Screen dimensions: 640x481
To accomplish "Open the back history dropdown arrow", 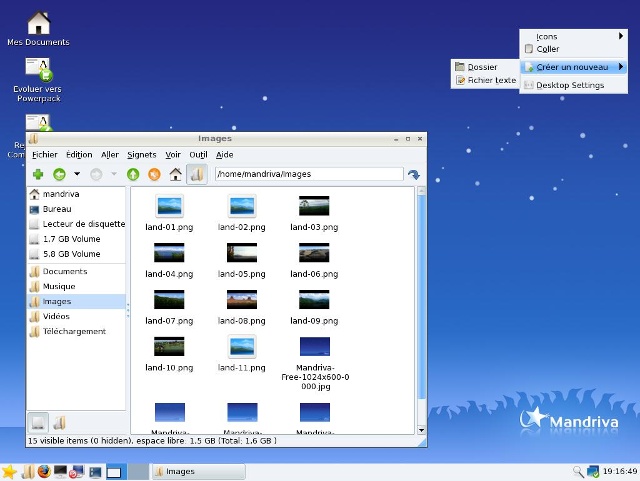I will 76,174.
